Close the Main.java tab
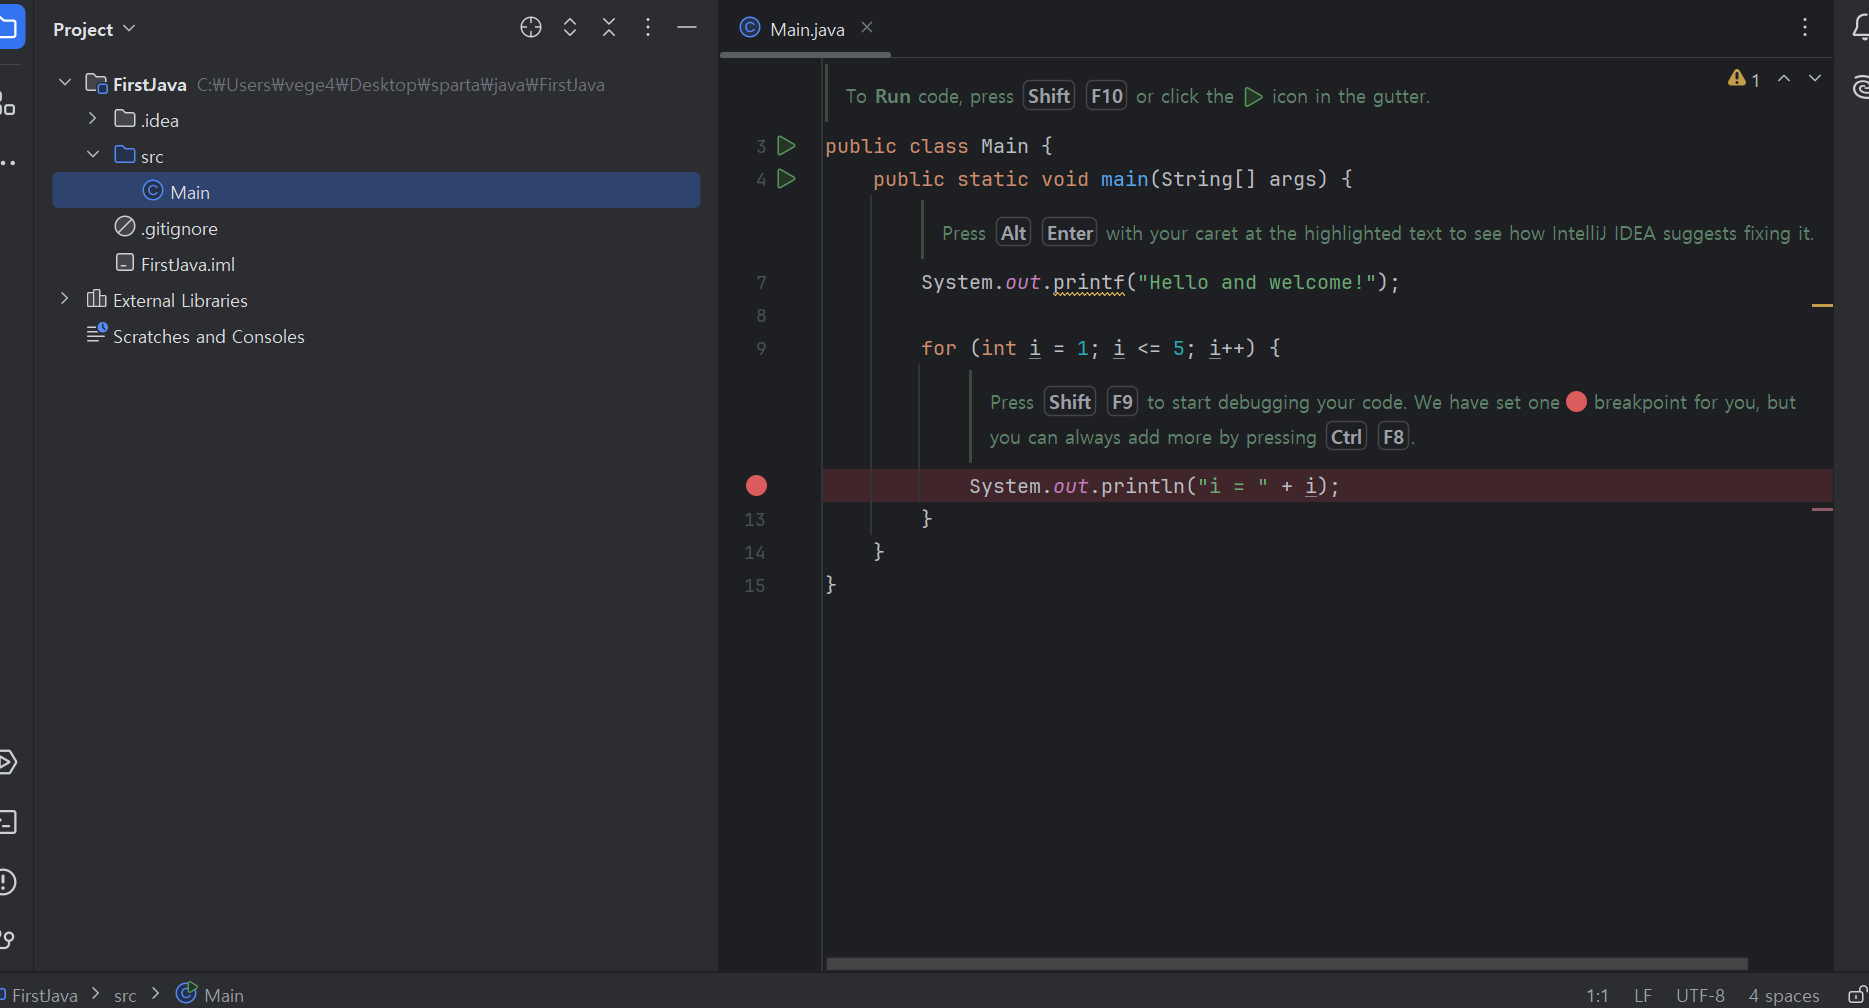 click(x=867, y=28)
